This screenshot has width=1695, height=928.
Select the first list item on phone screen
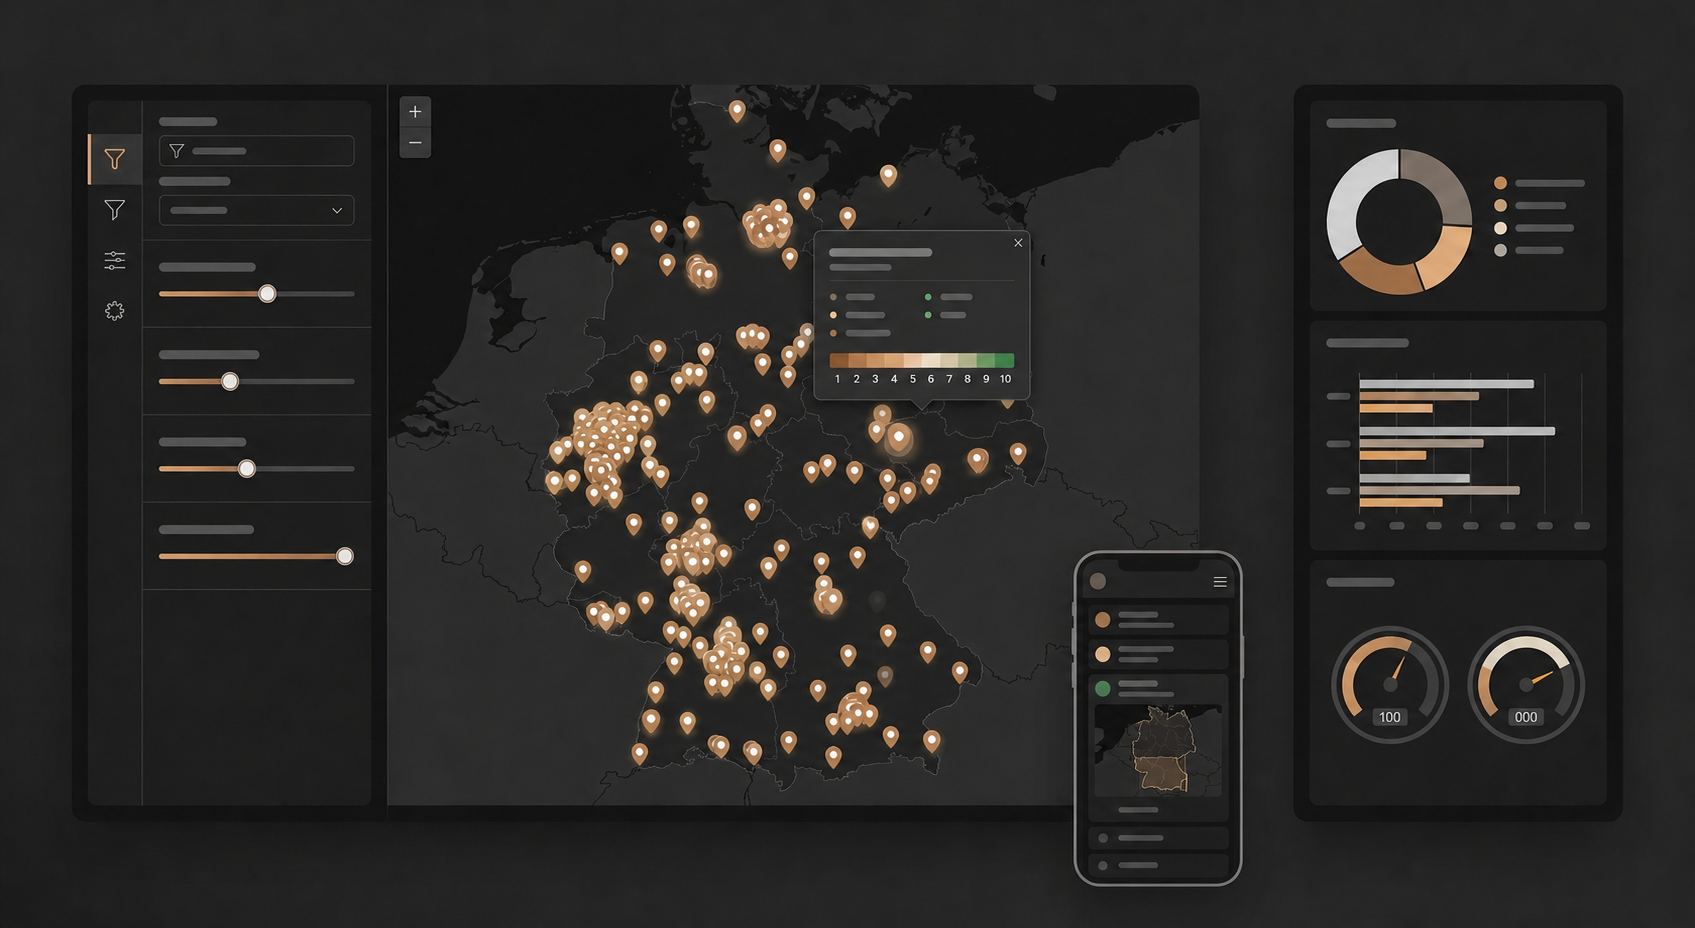(x=1158, y=620)
